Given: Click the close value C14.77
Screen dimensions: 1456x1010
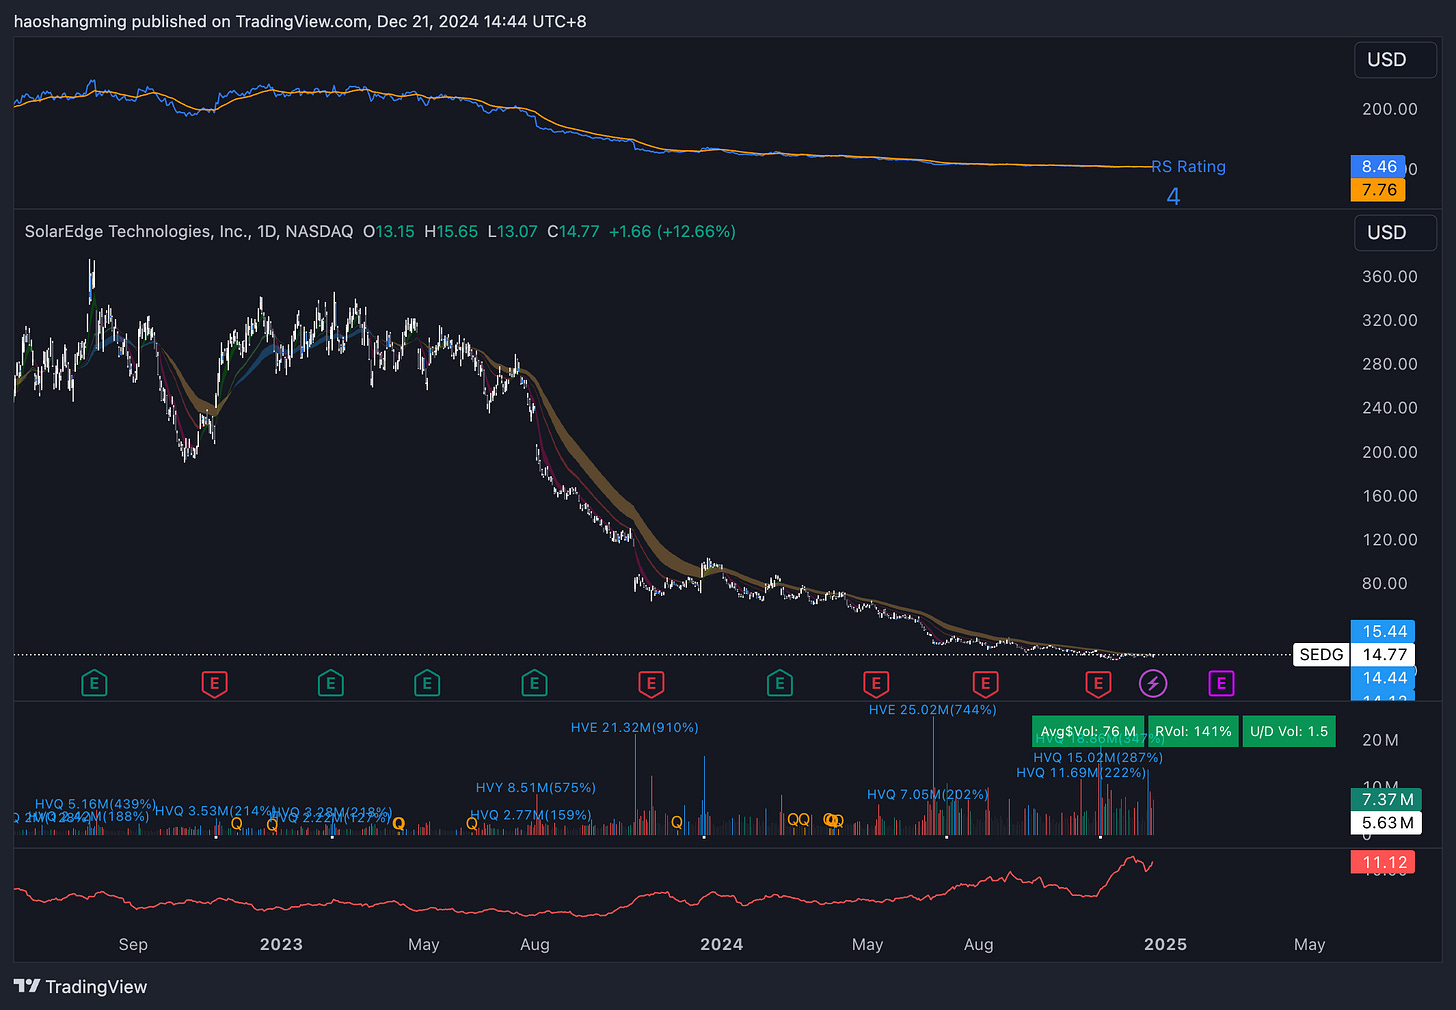Looking at the screenshot, I should pyautogui.click(x=573, y=232).
